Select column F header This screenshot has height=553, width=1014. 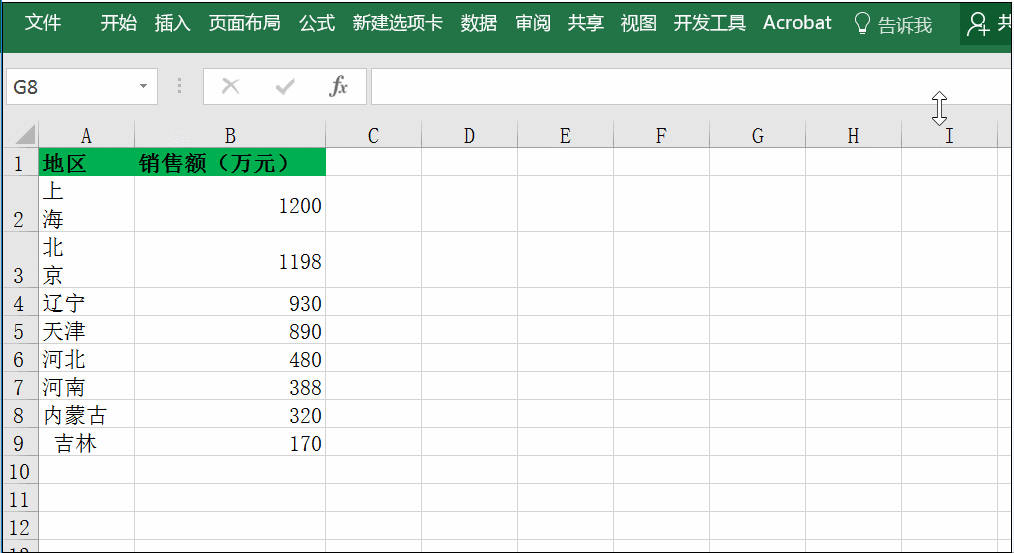661,136
